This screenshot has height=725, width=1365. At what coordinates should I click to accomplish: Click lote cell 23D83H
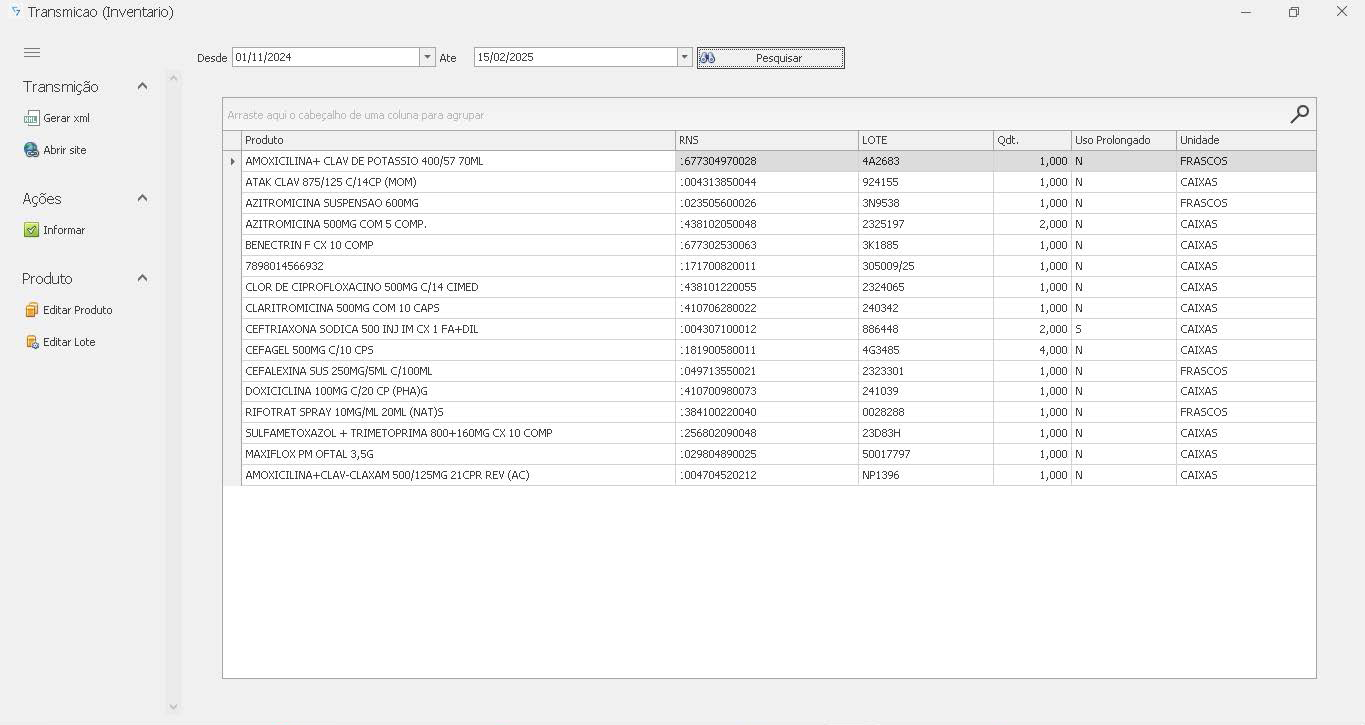pyautogui.click(x=926, y=433)
